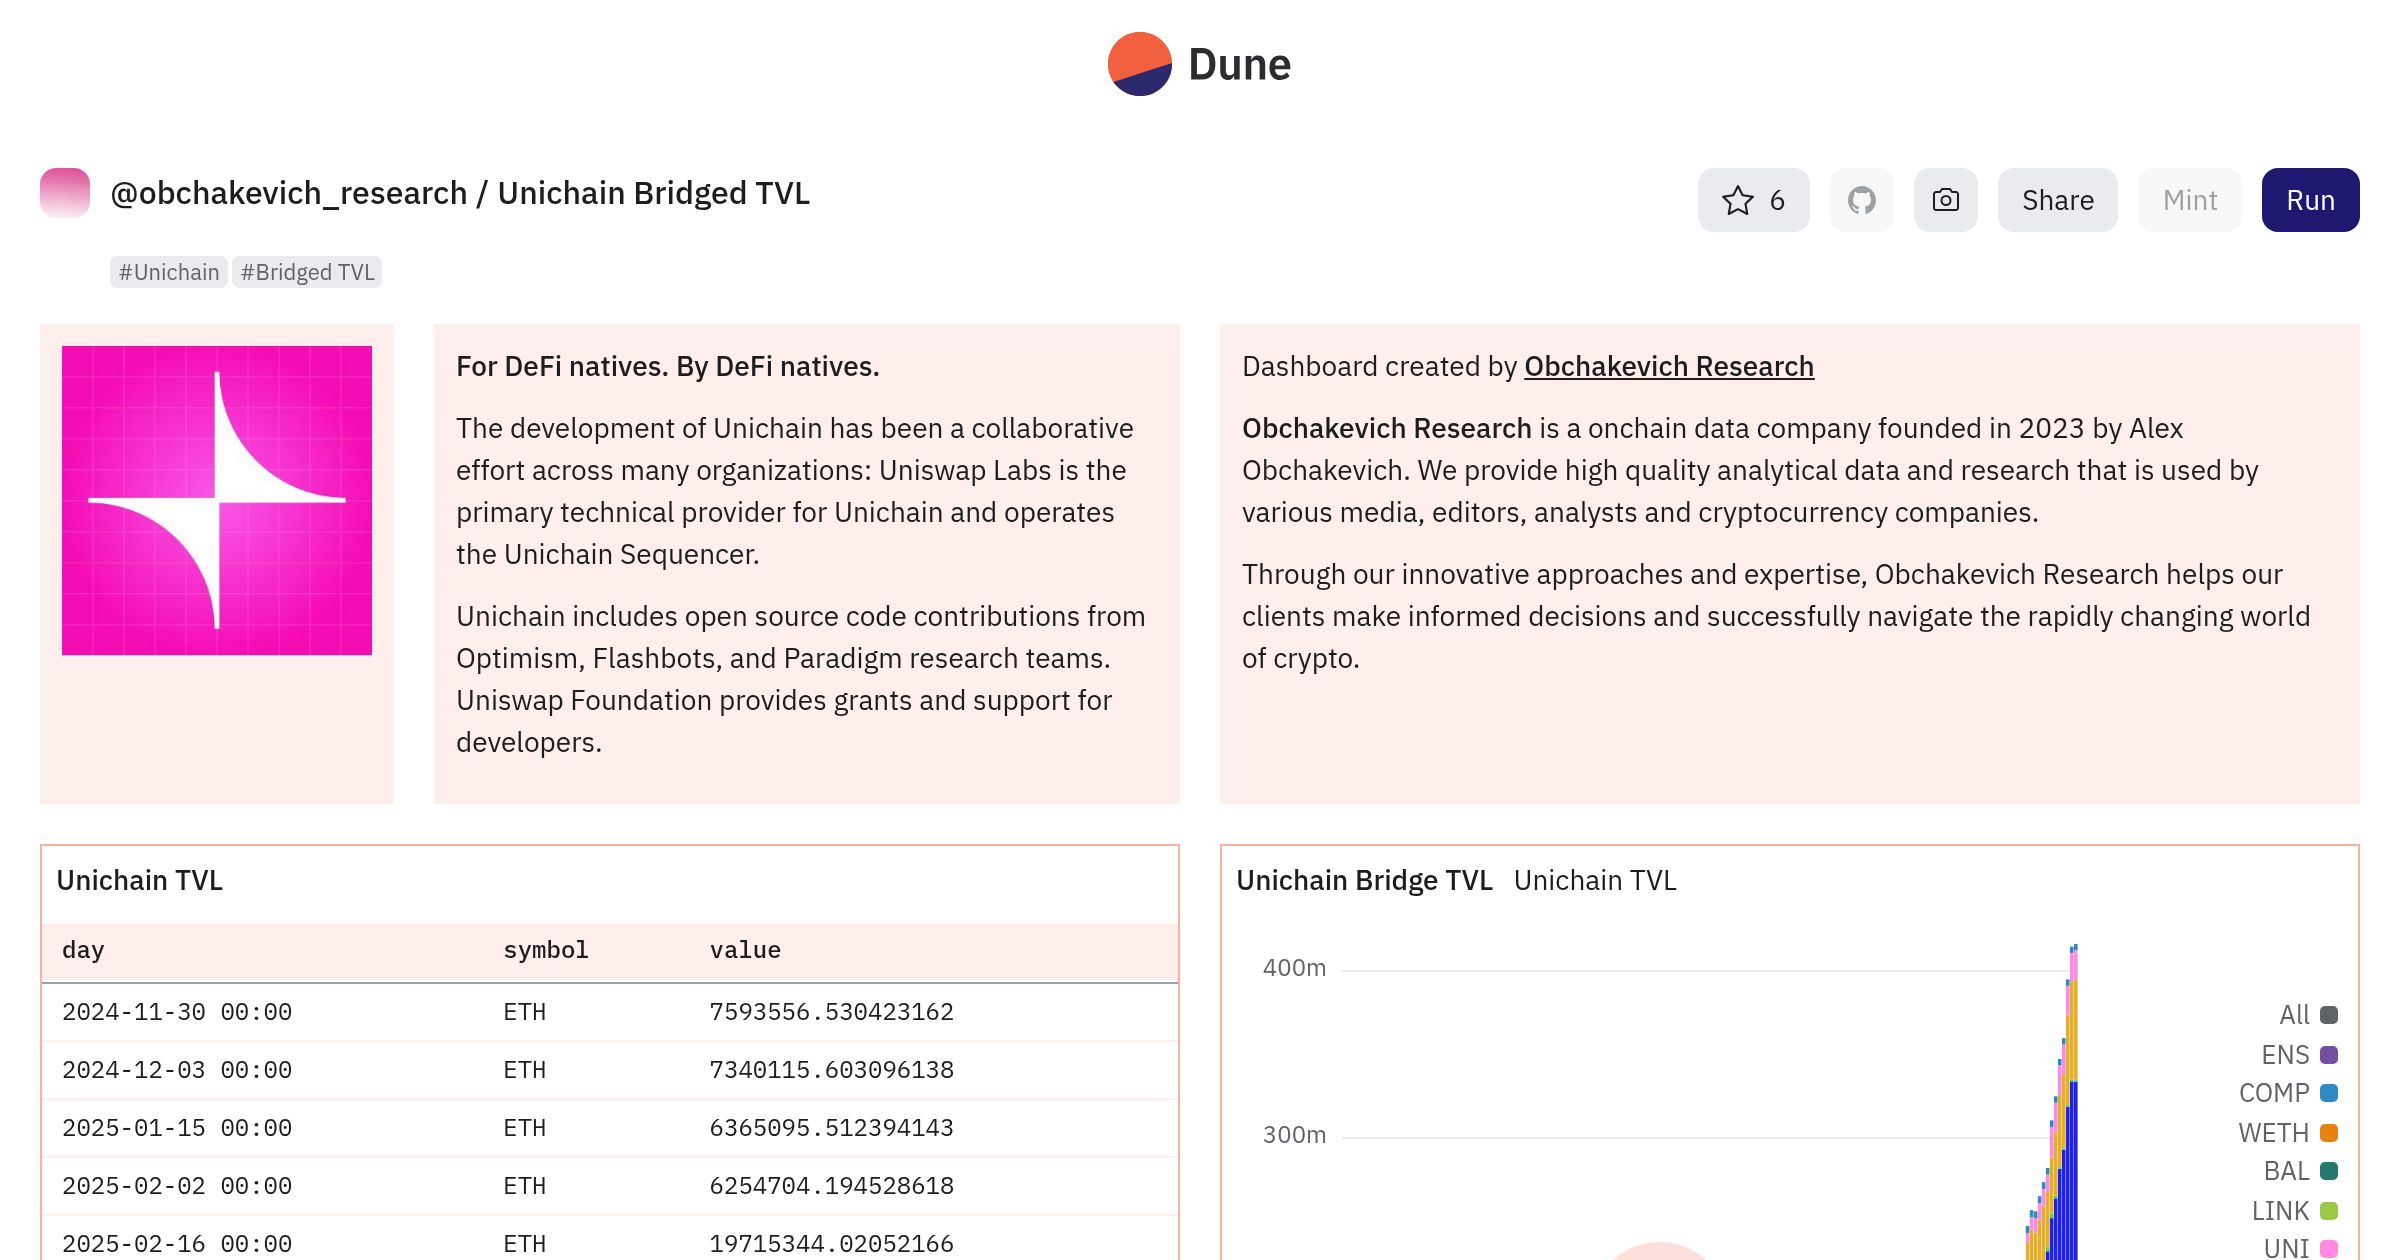Open the Unichain TVL table title

click(x=140, y=880)
